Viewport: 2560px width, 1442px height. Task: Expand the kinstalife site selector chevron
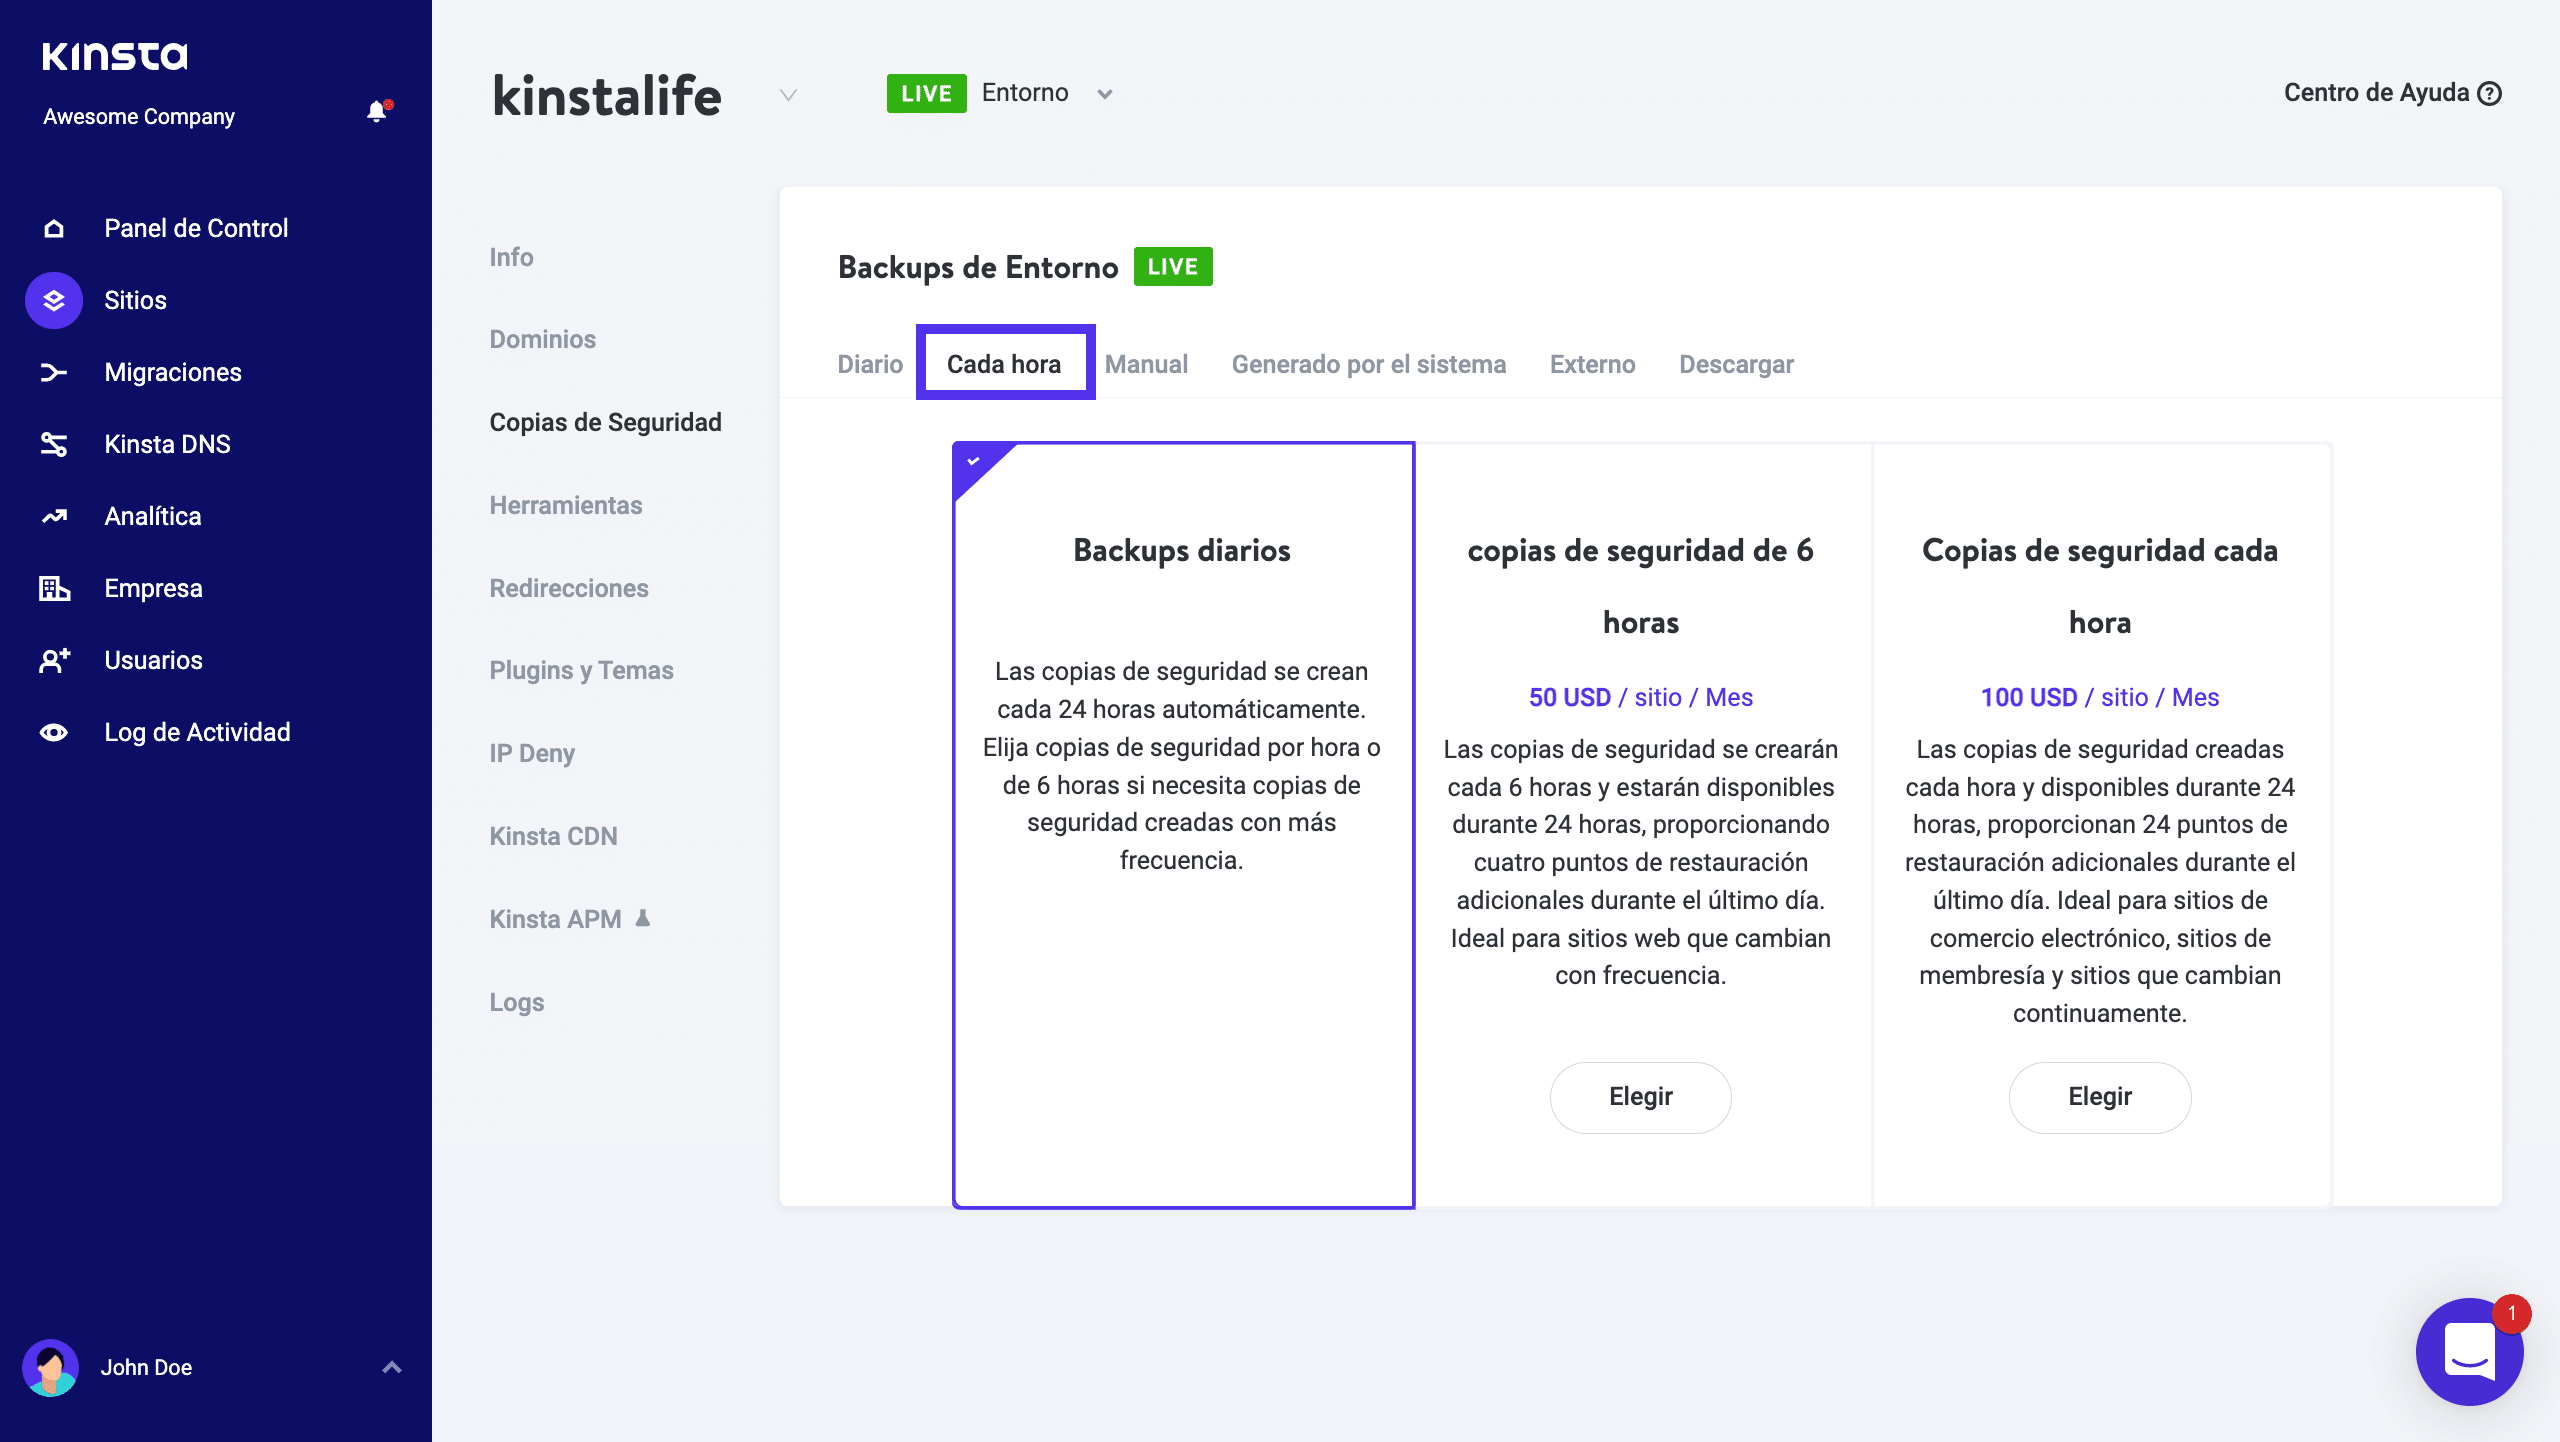[x=788, y=95]
